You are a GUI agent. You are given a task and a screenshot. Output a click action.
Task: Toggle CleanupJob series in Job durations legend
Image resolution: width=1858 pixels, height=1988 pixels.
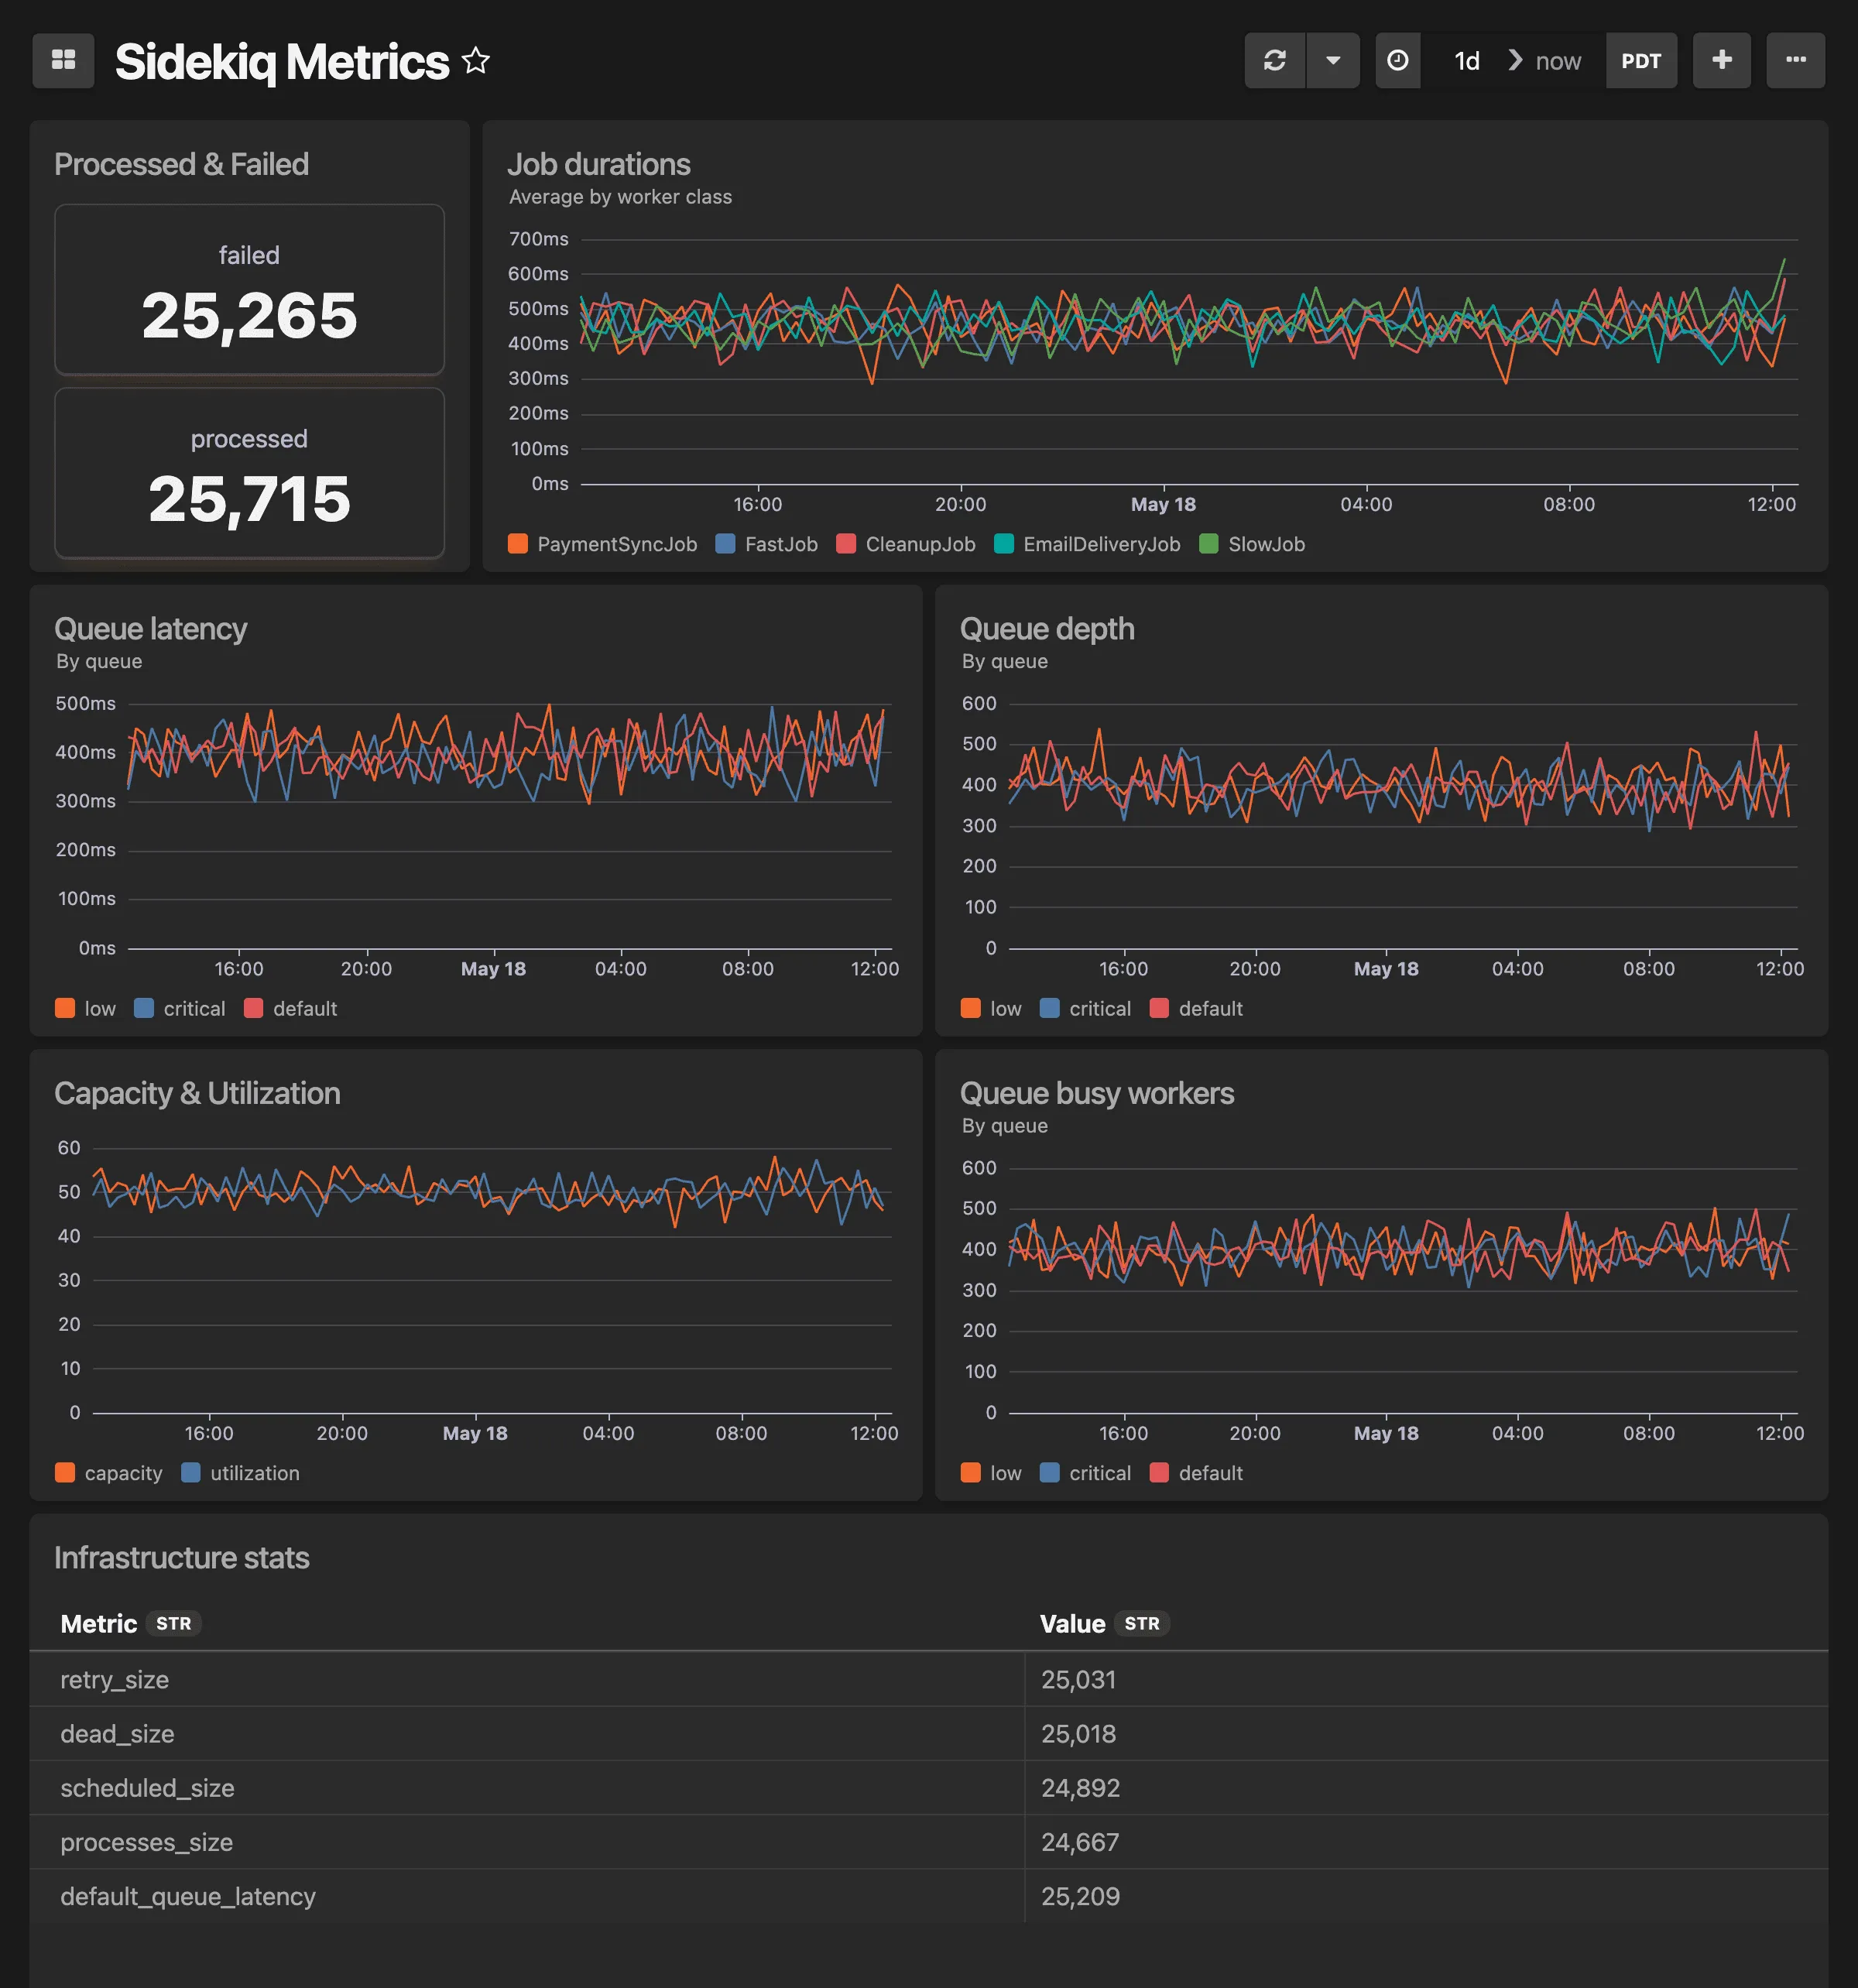click(906, 544)
